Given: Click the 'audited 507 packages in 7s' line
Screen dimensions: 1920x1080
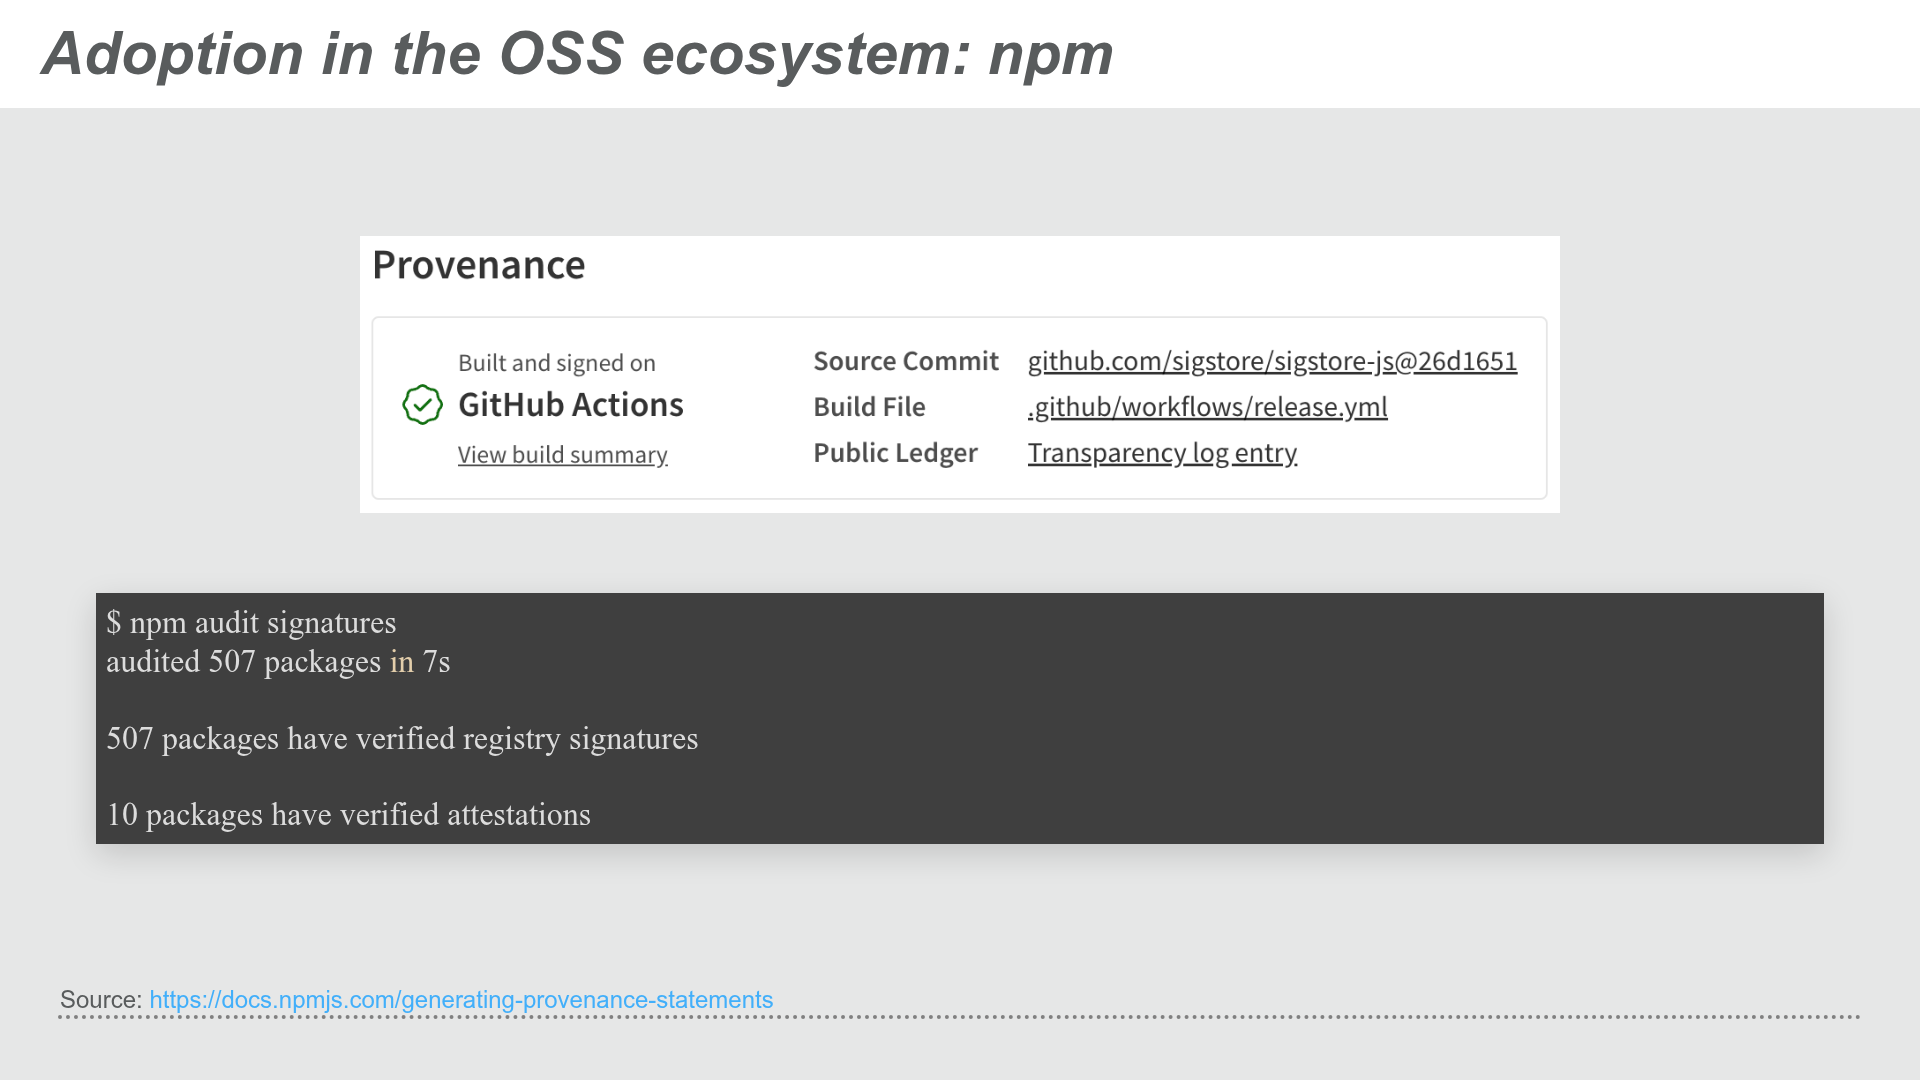Looking at the screenshot, I should coord(278,662).
